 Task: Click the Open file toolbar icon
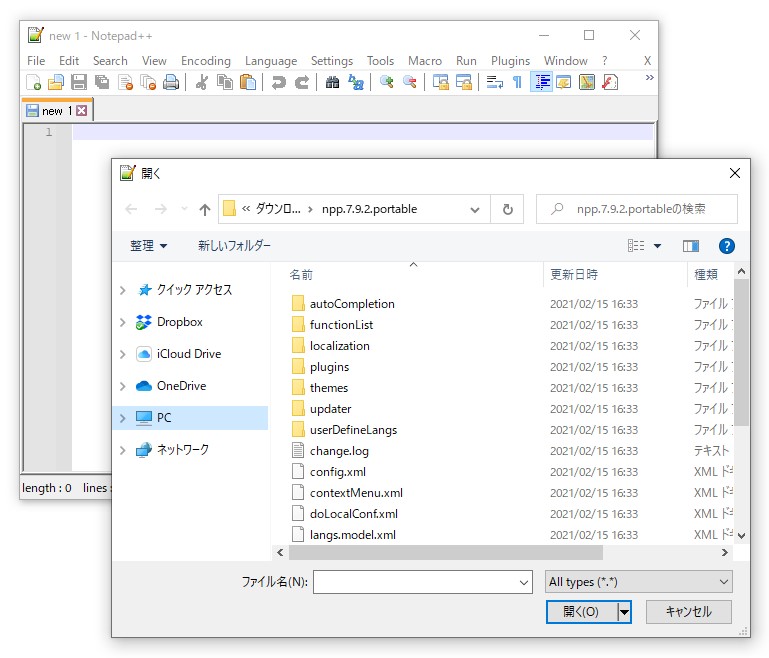(x=55, y=82)
